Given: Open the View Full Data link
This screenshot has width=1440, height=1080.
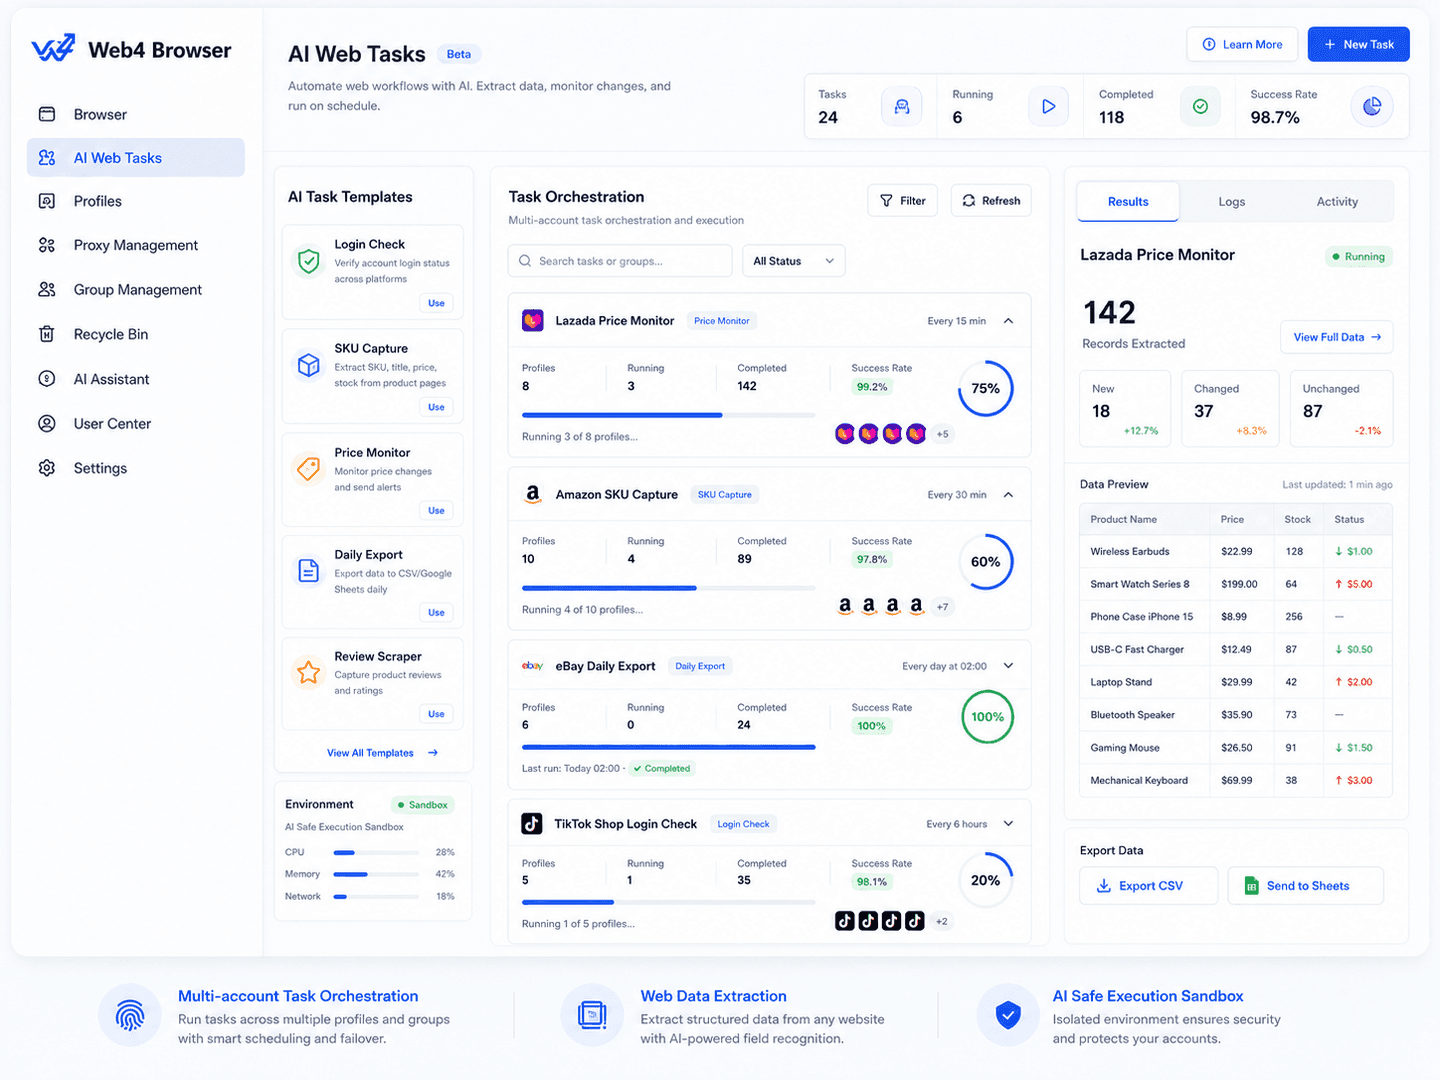Looking at the screenshot, I should coord(1337,337).
